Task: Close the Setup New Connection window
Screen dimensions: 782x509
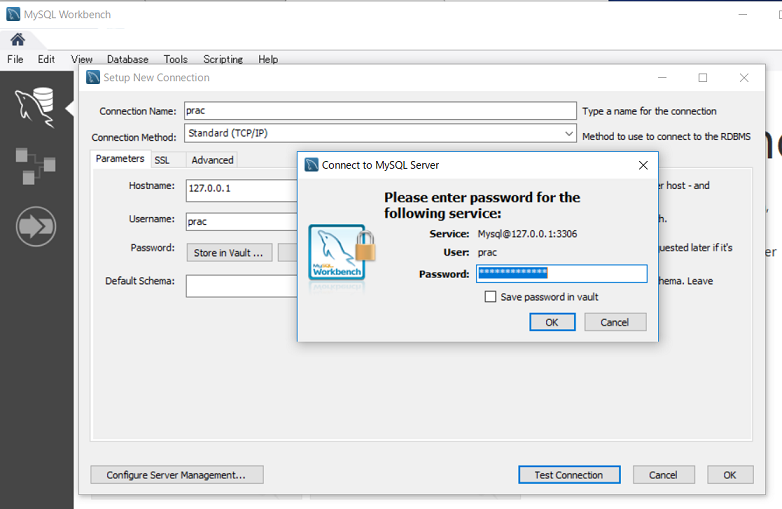Action: 744,78
